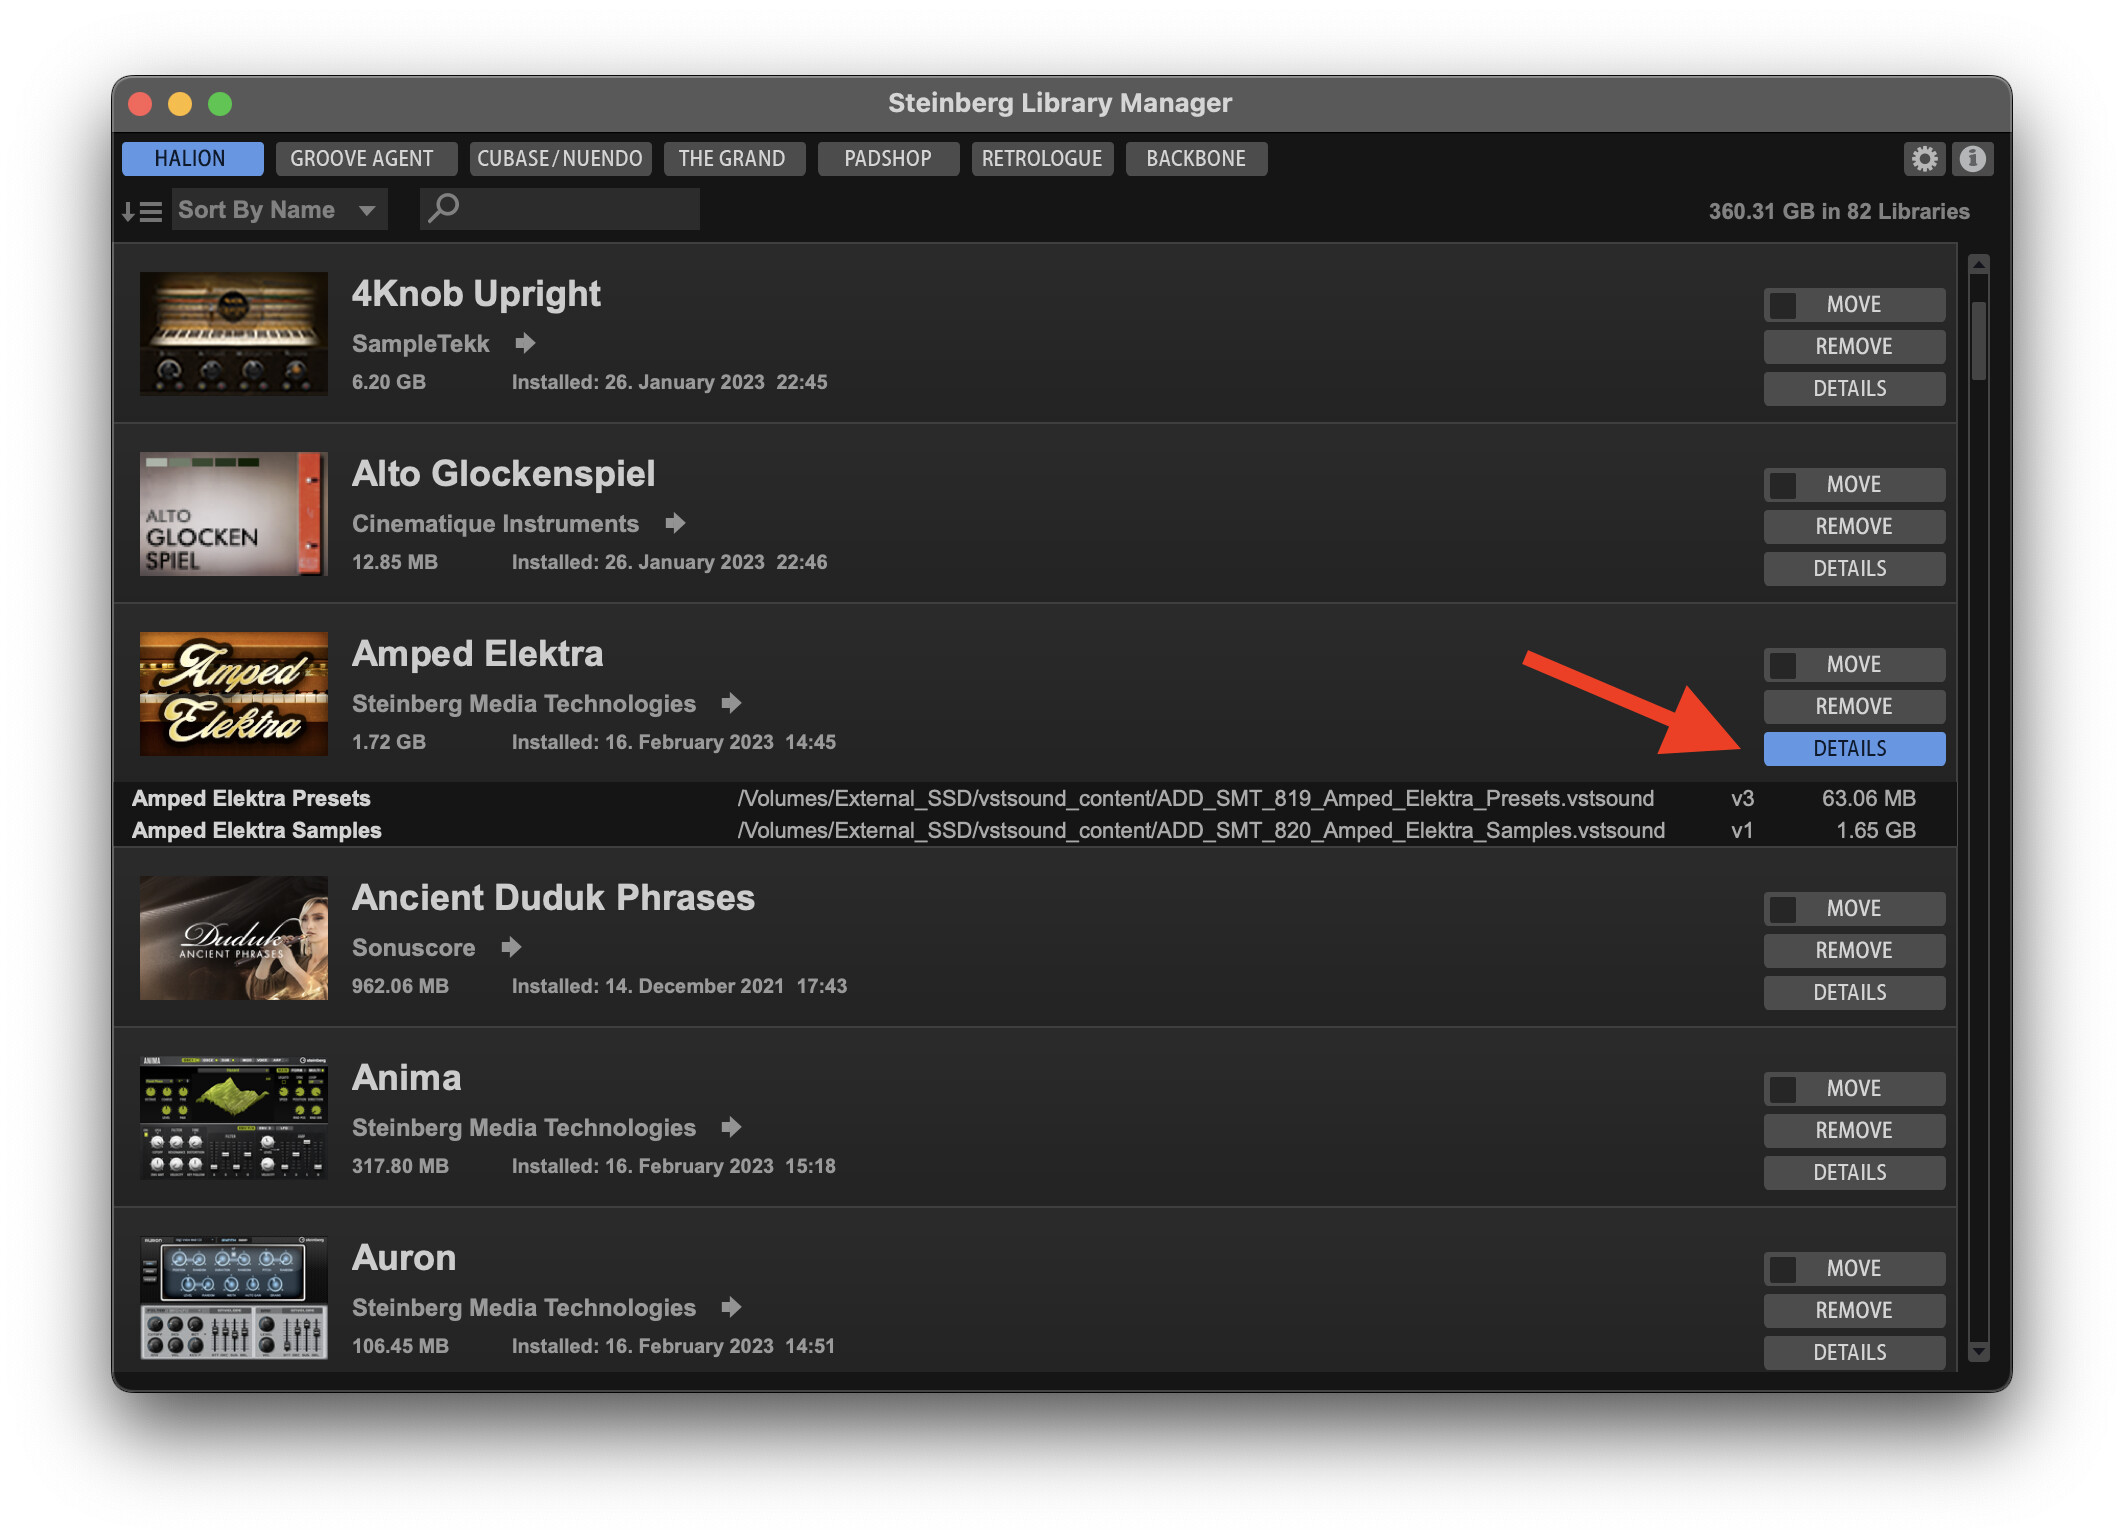The width and height of the screenshot is (2124, 1540).
Task: Click REMOVE for Ancient Duduk Phrases
Action: (x=1854, y=951)
